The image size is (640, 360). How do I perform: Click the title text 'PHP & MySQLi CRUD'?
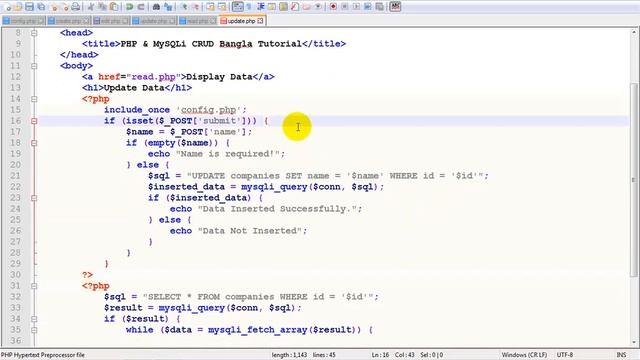click(167, 44)
